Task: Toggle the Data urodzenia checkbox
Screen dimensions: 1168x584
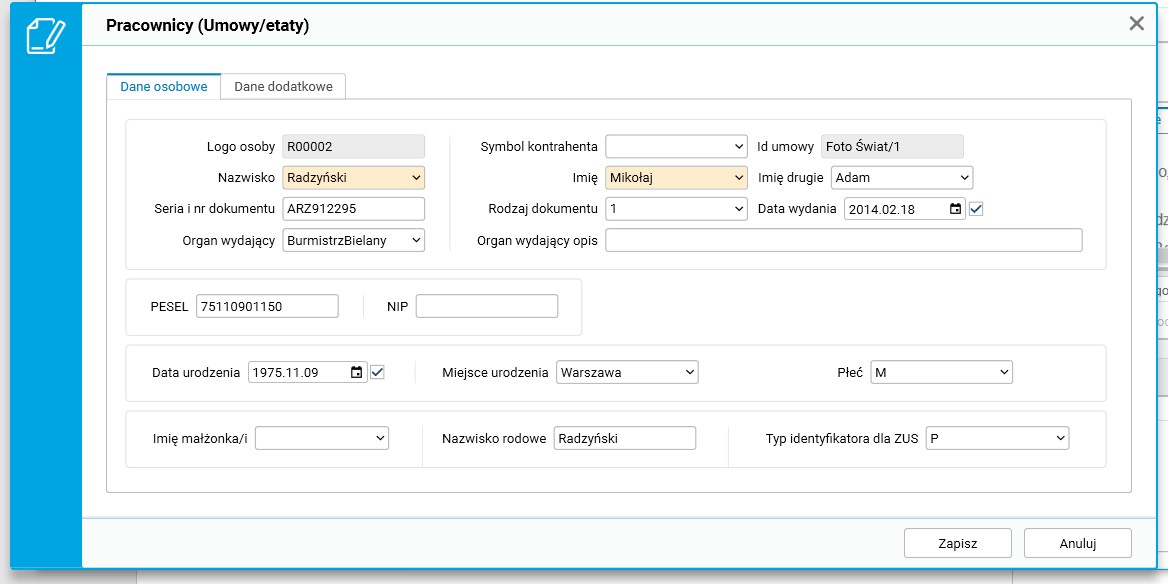Action: coord(377,373)
